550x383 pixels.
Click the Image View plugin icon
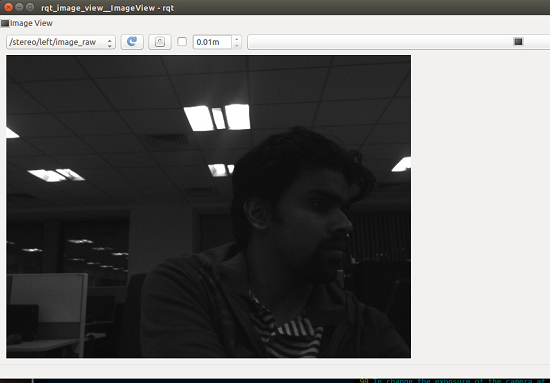click(x=5, y=23)
